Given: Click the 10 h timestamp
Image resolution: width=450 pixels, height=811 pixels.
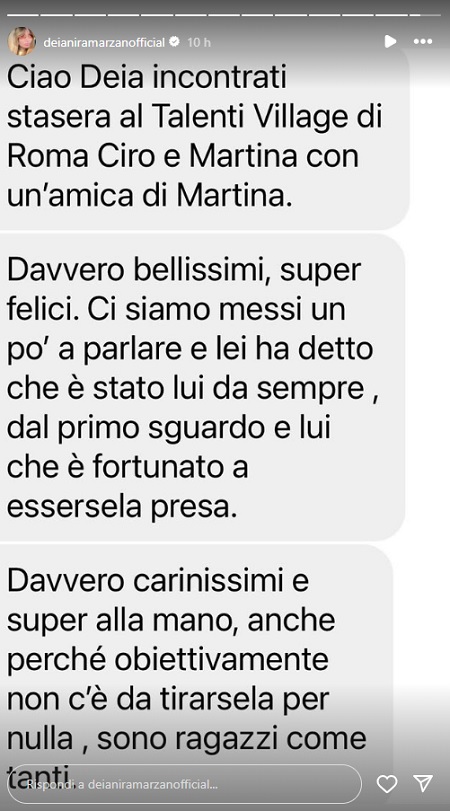Looking at the screenshot, I should [x=199, y=42].
